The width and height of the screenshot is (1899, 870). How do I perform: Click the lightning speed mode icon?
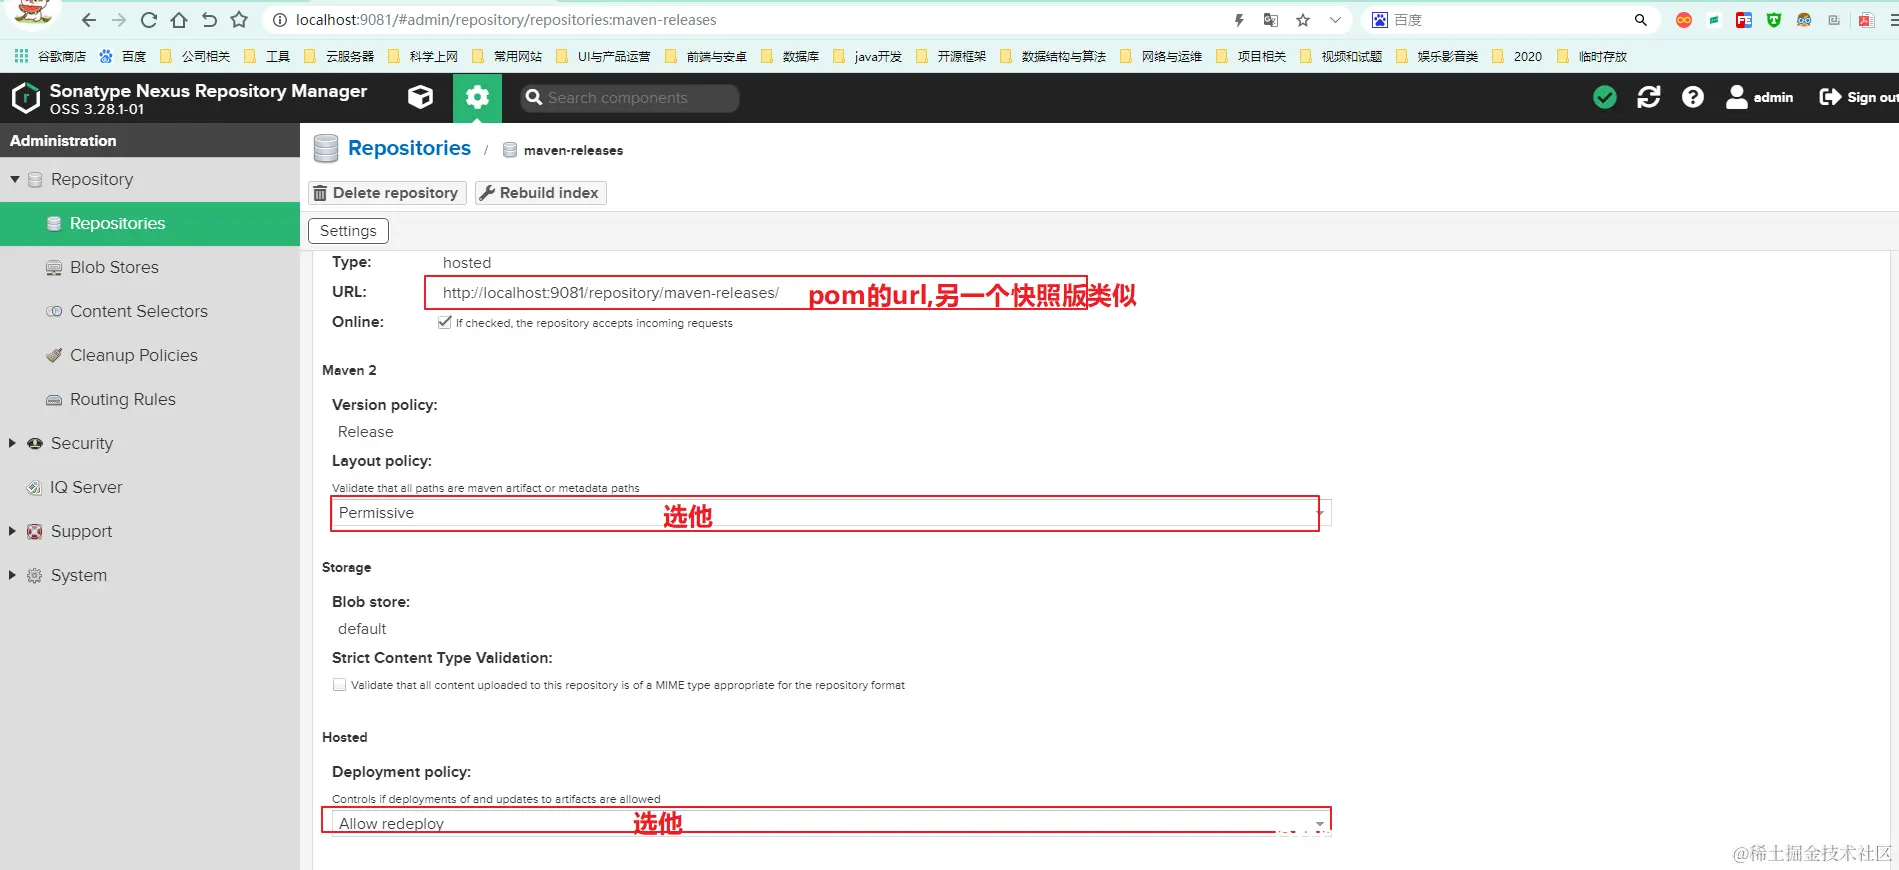(1239, 20)
